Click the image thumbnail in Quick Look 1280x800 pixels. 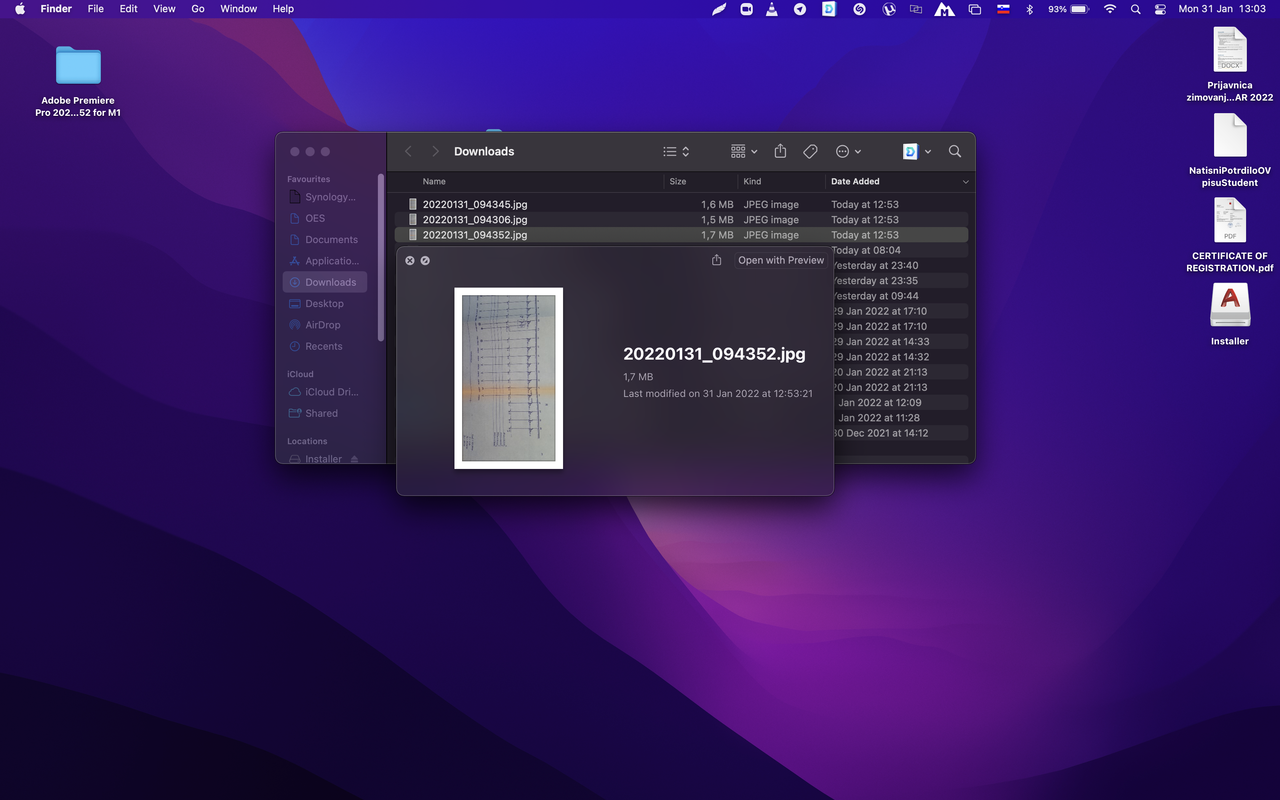509,378
